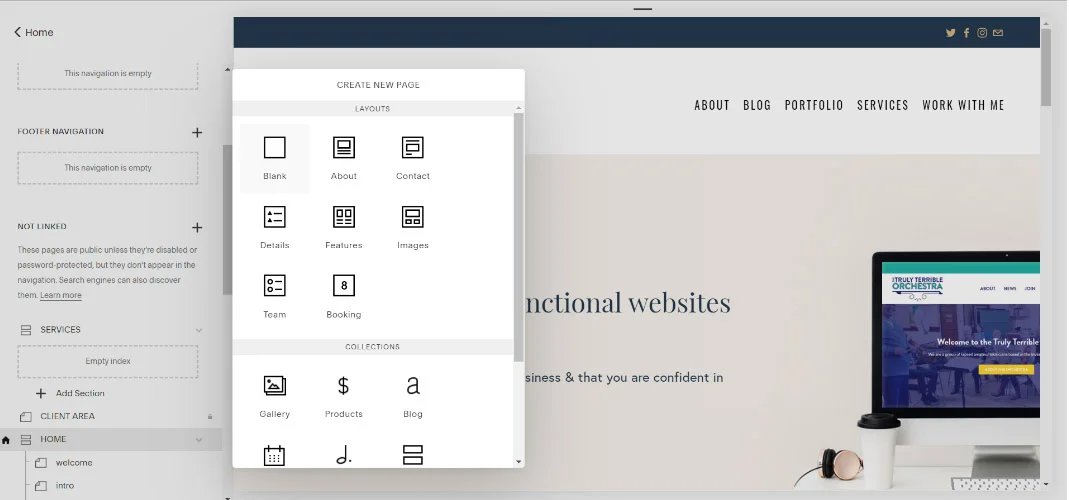
Task: Open BLOG in site navigation
Action: coord(757,105)
